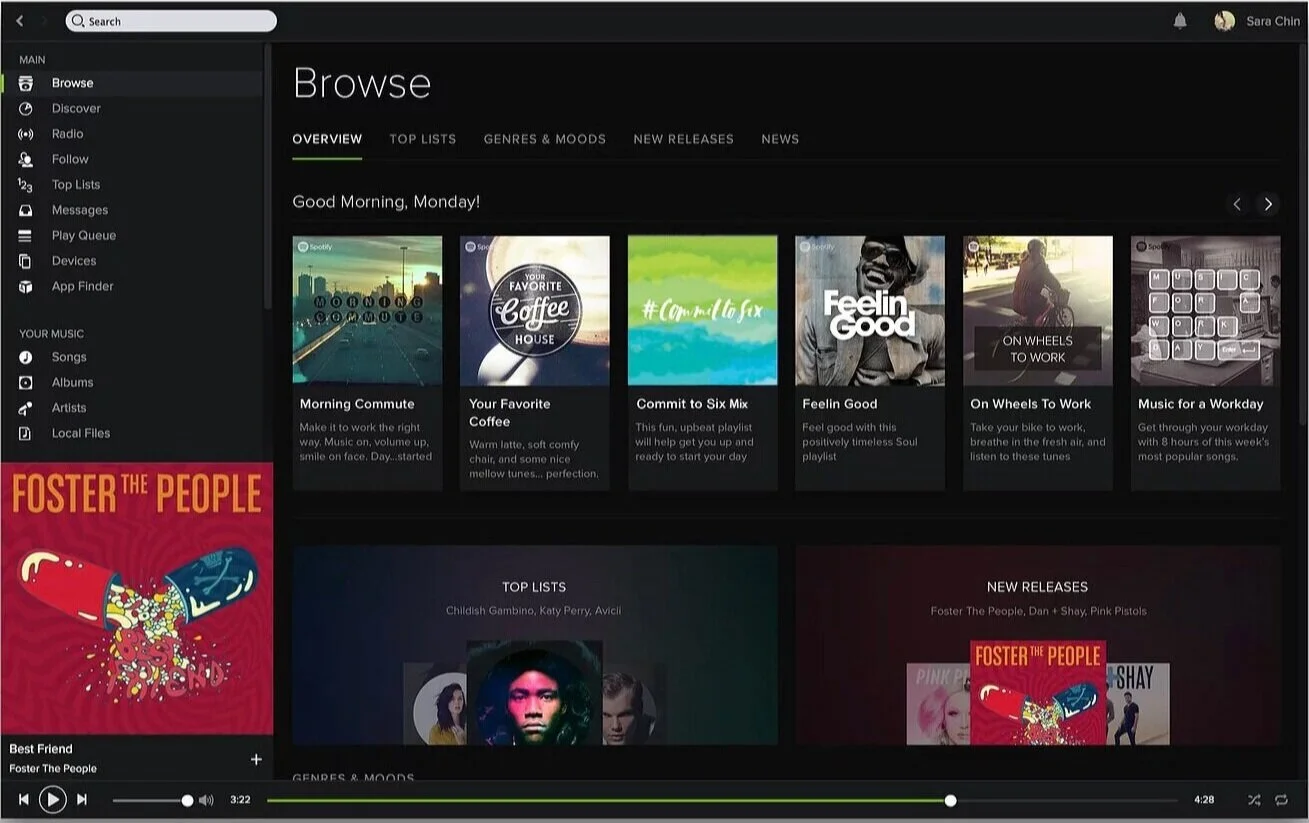Click the Follow sidebar icon
Screen dimensions: 1309x823
pyautogui.click(x=26, y=159)
